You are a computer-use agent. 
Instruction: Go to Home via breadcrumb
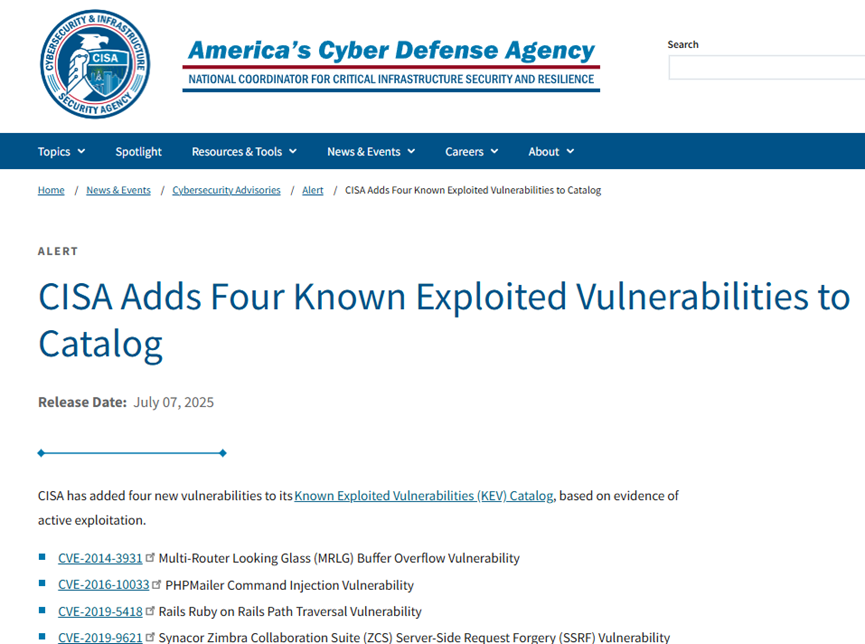[51, 190]
